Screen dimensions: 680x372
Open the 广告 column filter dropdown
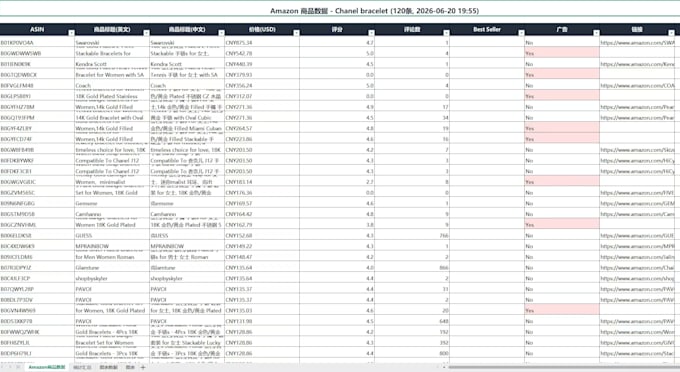coord(596,33)
